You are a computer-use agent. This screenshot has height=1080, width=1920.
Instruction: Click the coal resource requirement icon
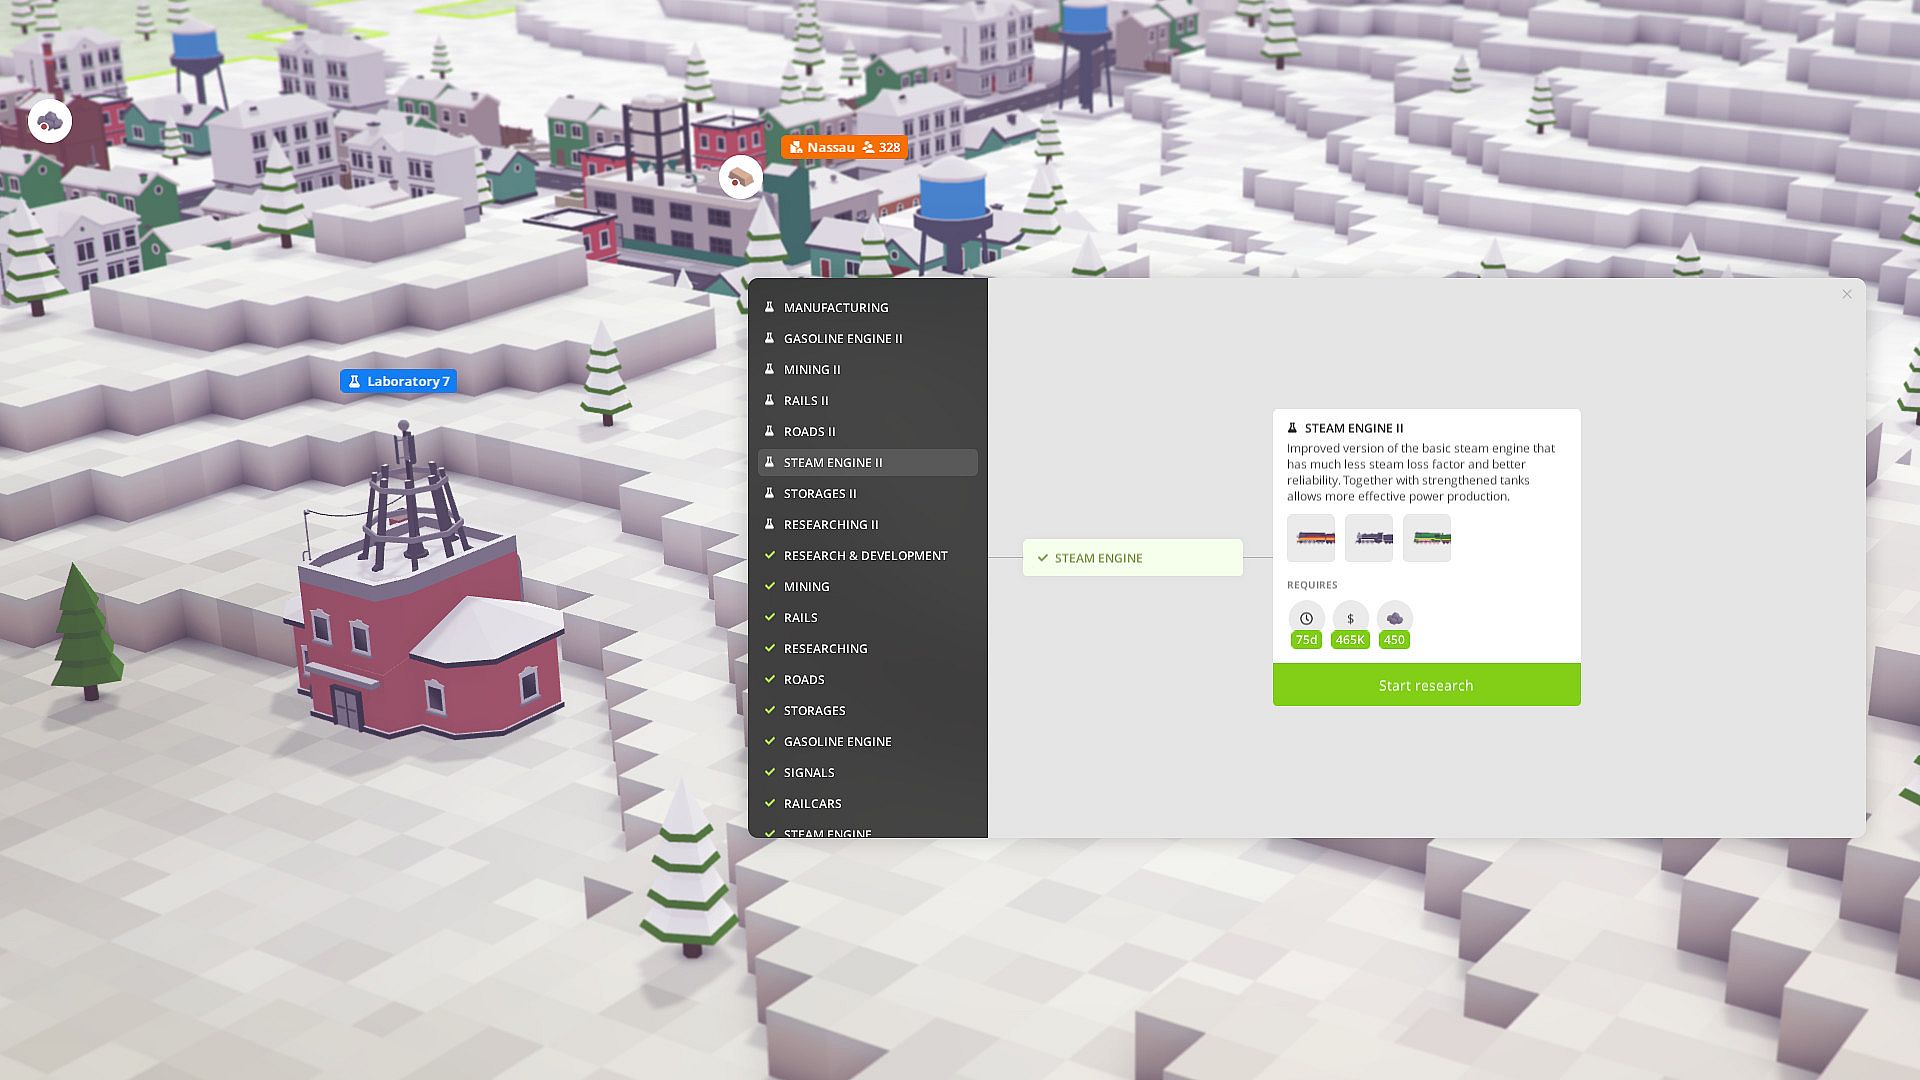(x=1394, y=618)
